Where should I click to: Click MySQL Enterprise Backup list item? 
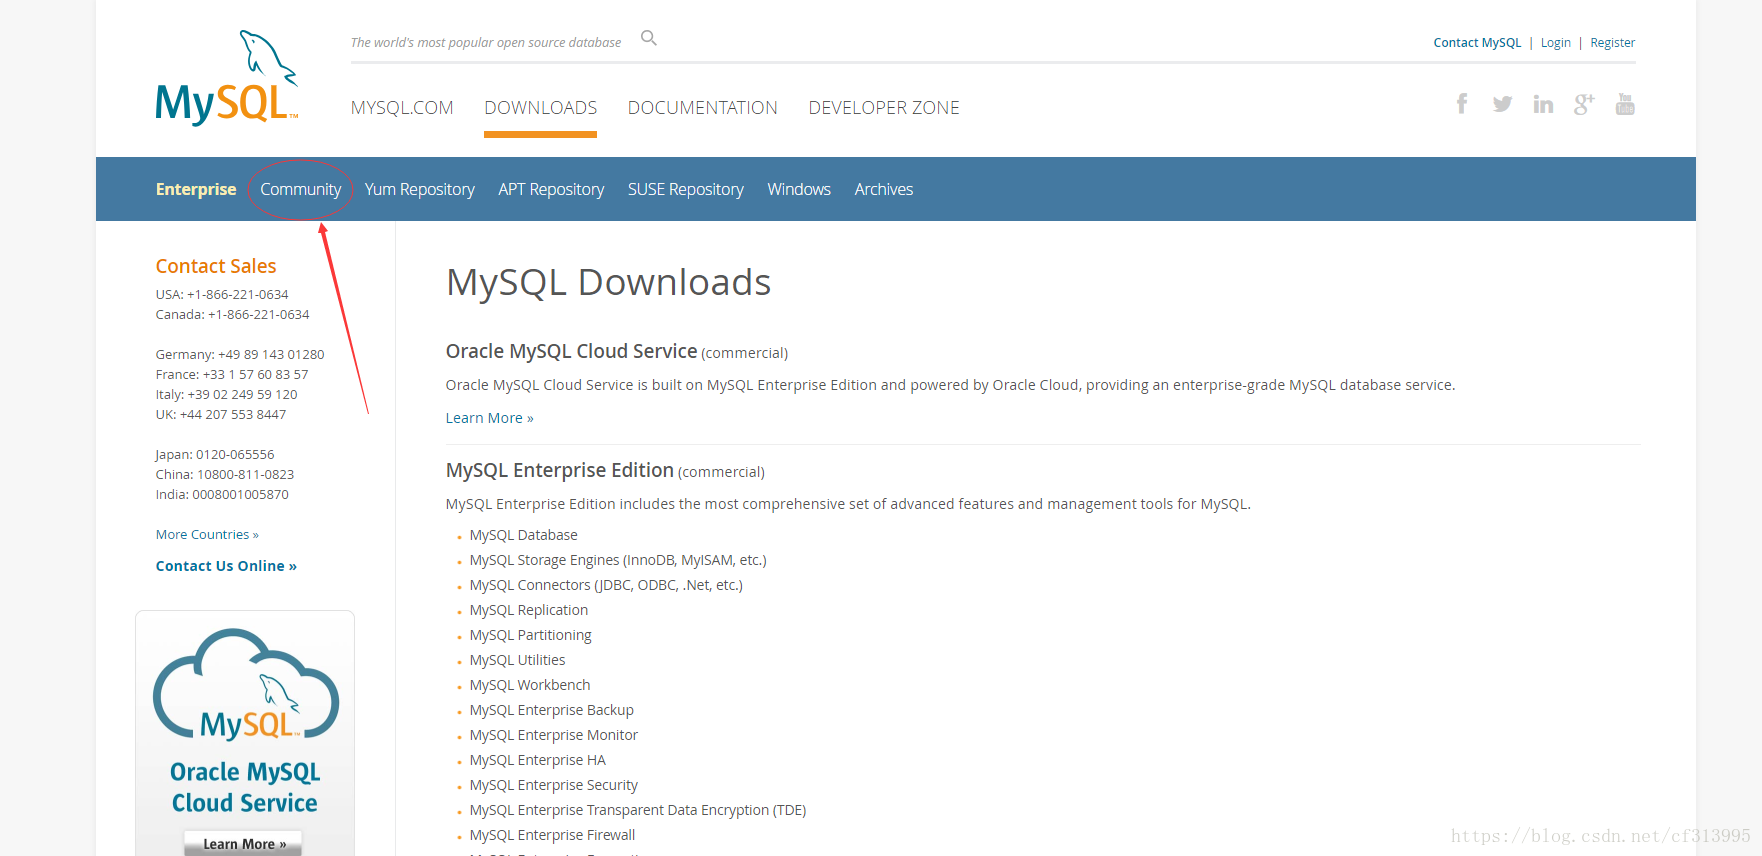pos(552,710)
